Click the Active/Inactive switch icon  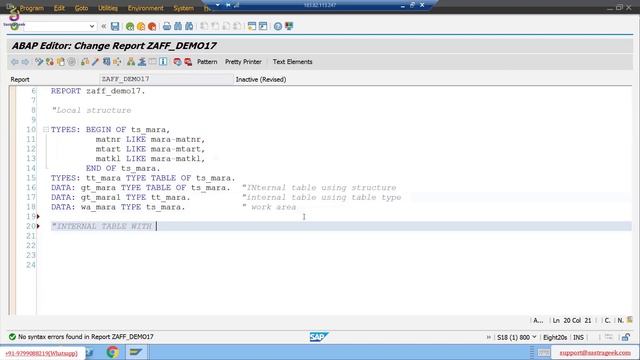[x=50, y=62]
